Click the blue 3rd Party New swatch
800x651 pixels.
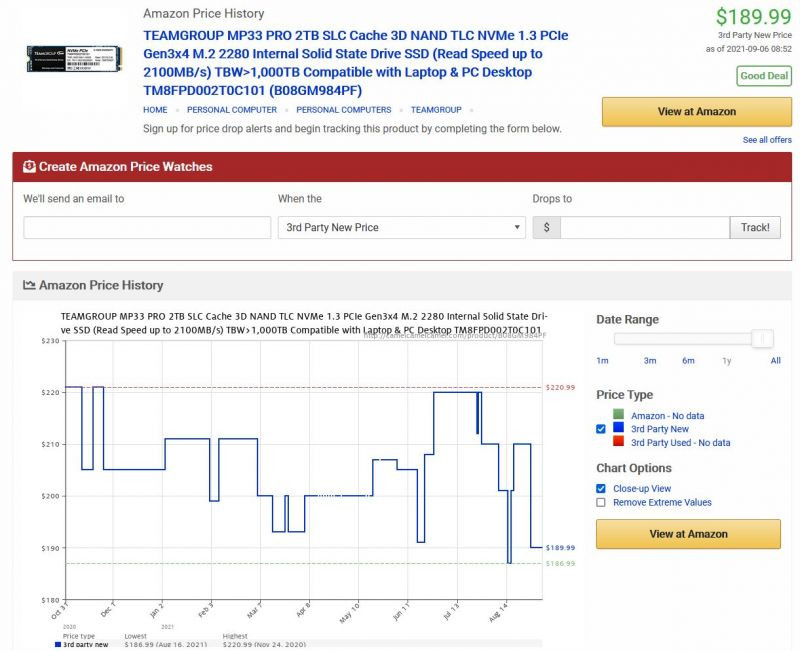click(618, 427)
